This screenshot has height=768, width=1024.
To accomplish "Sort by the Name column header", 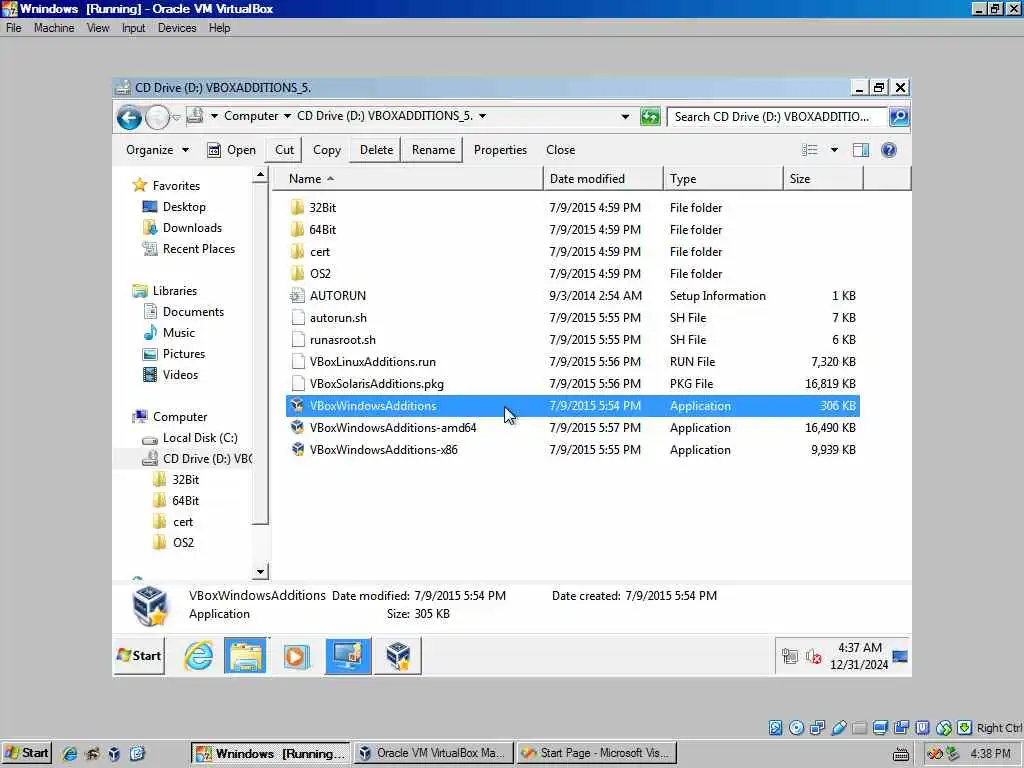I will (407, 179).
